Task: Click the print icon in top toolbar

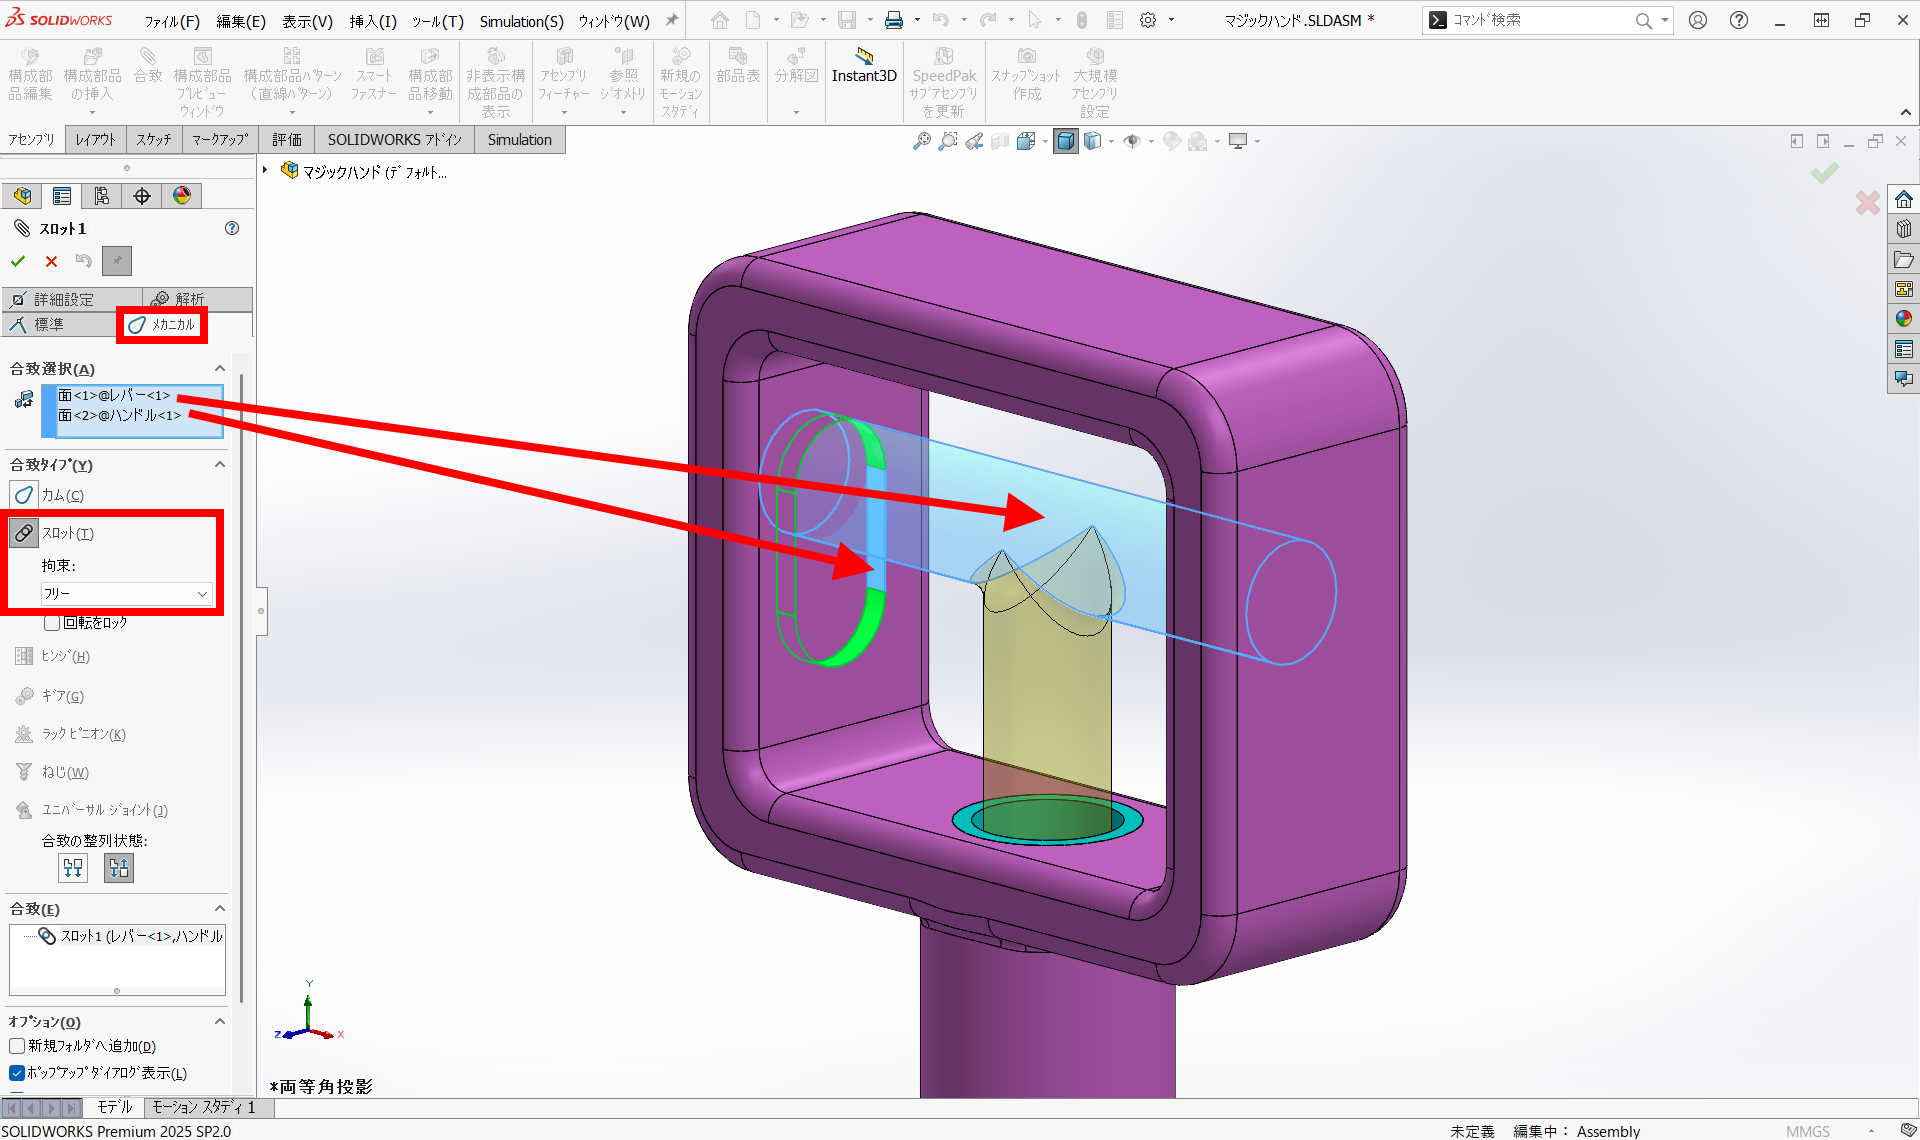Action: [x=894, y=20]
